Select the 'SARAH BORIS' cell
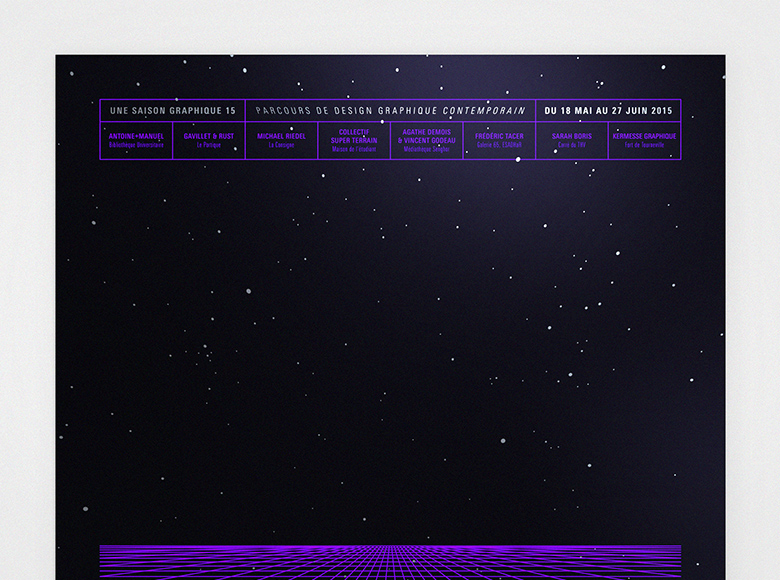 click(572, 141)
